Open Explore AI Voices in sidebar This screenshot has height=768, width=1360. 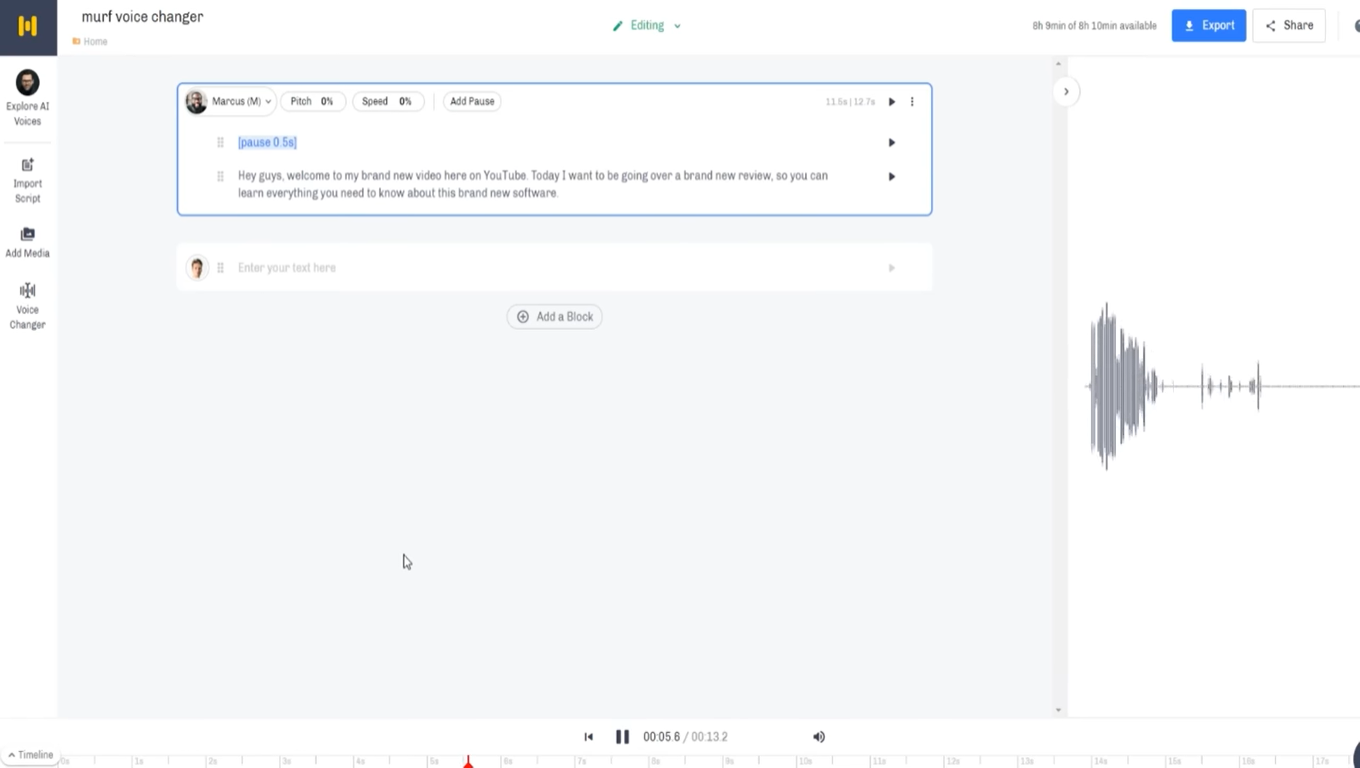tap(28, 98)
